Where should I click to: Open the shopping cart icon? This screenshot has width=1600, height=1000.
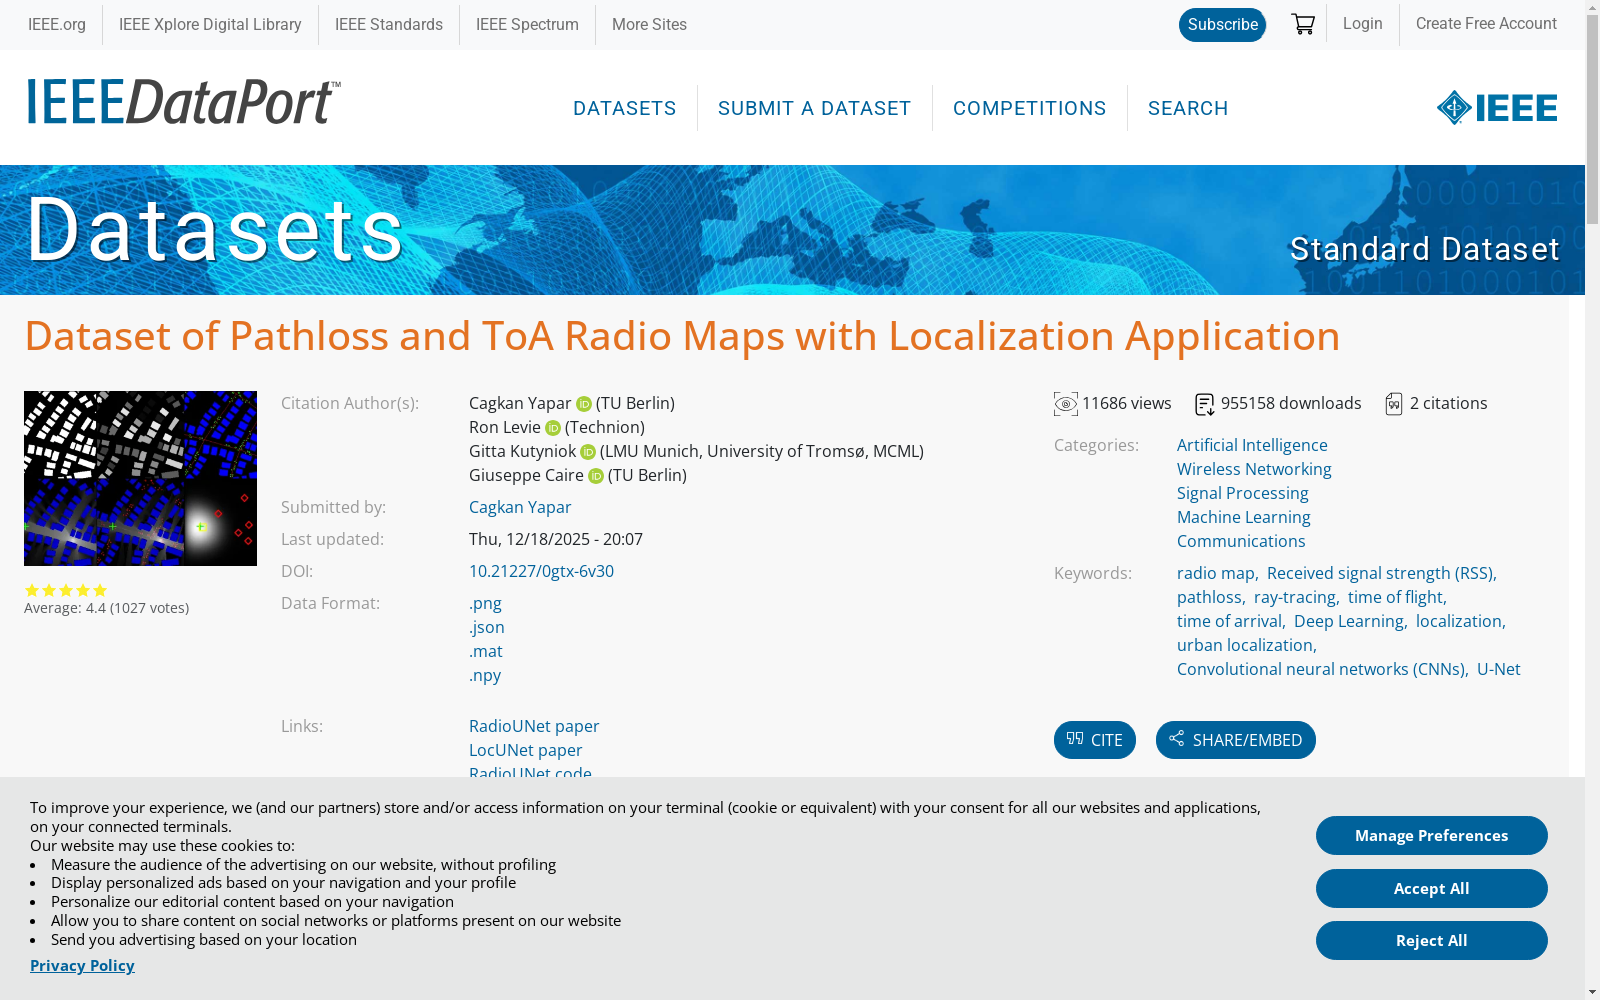[1303, 24]
